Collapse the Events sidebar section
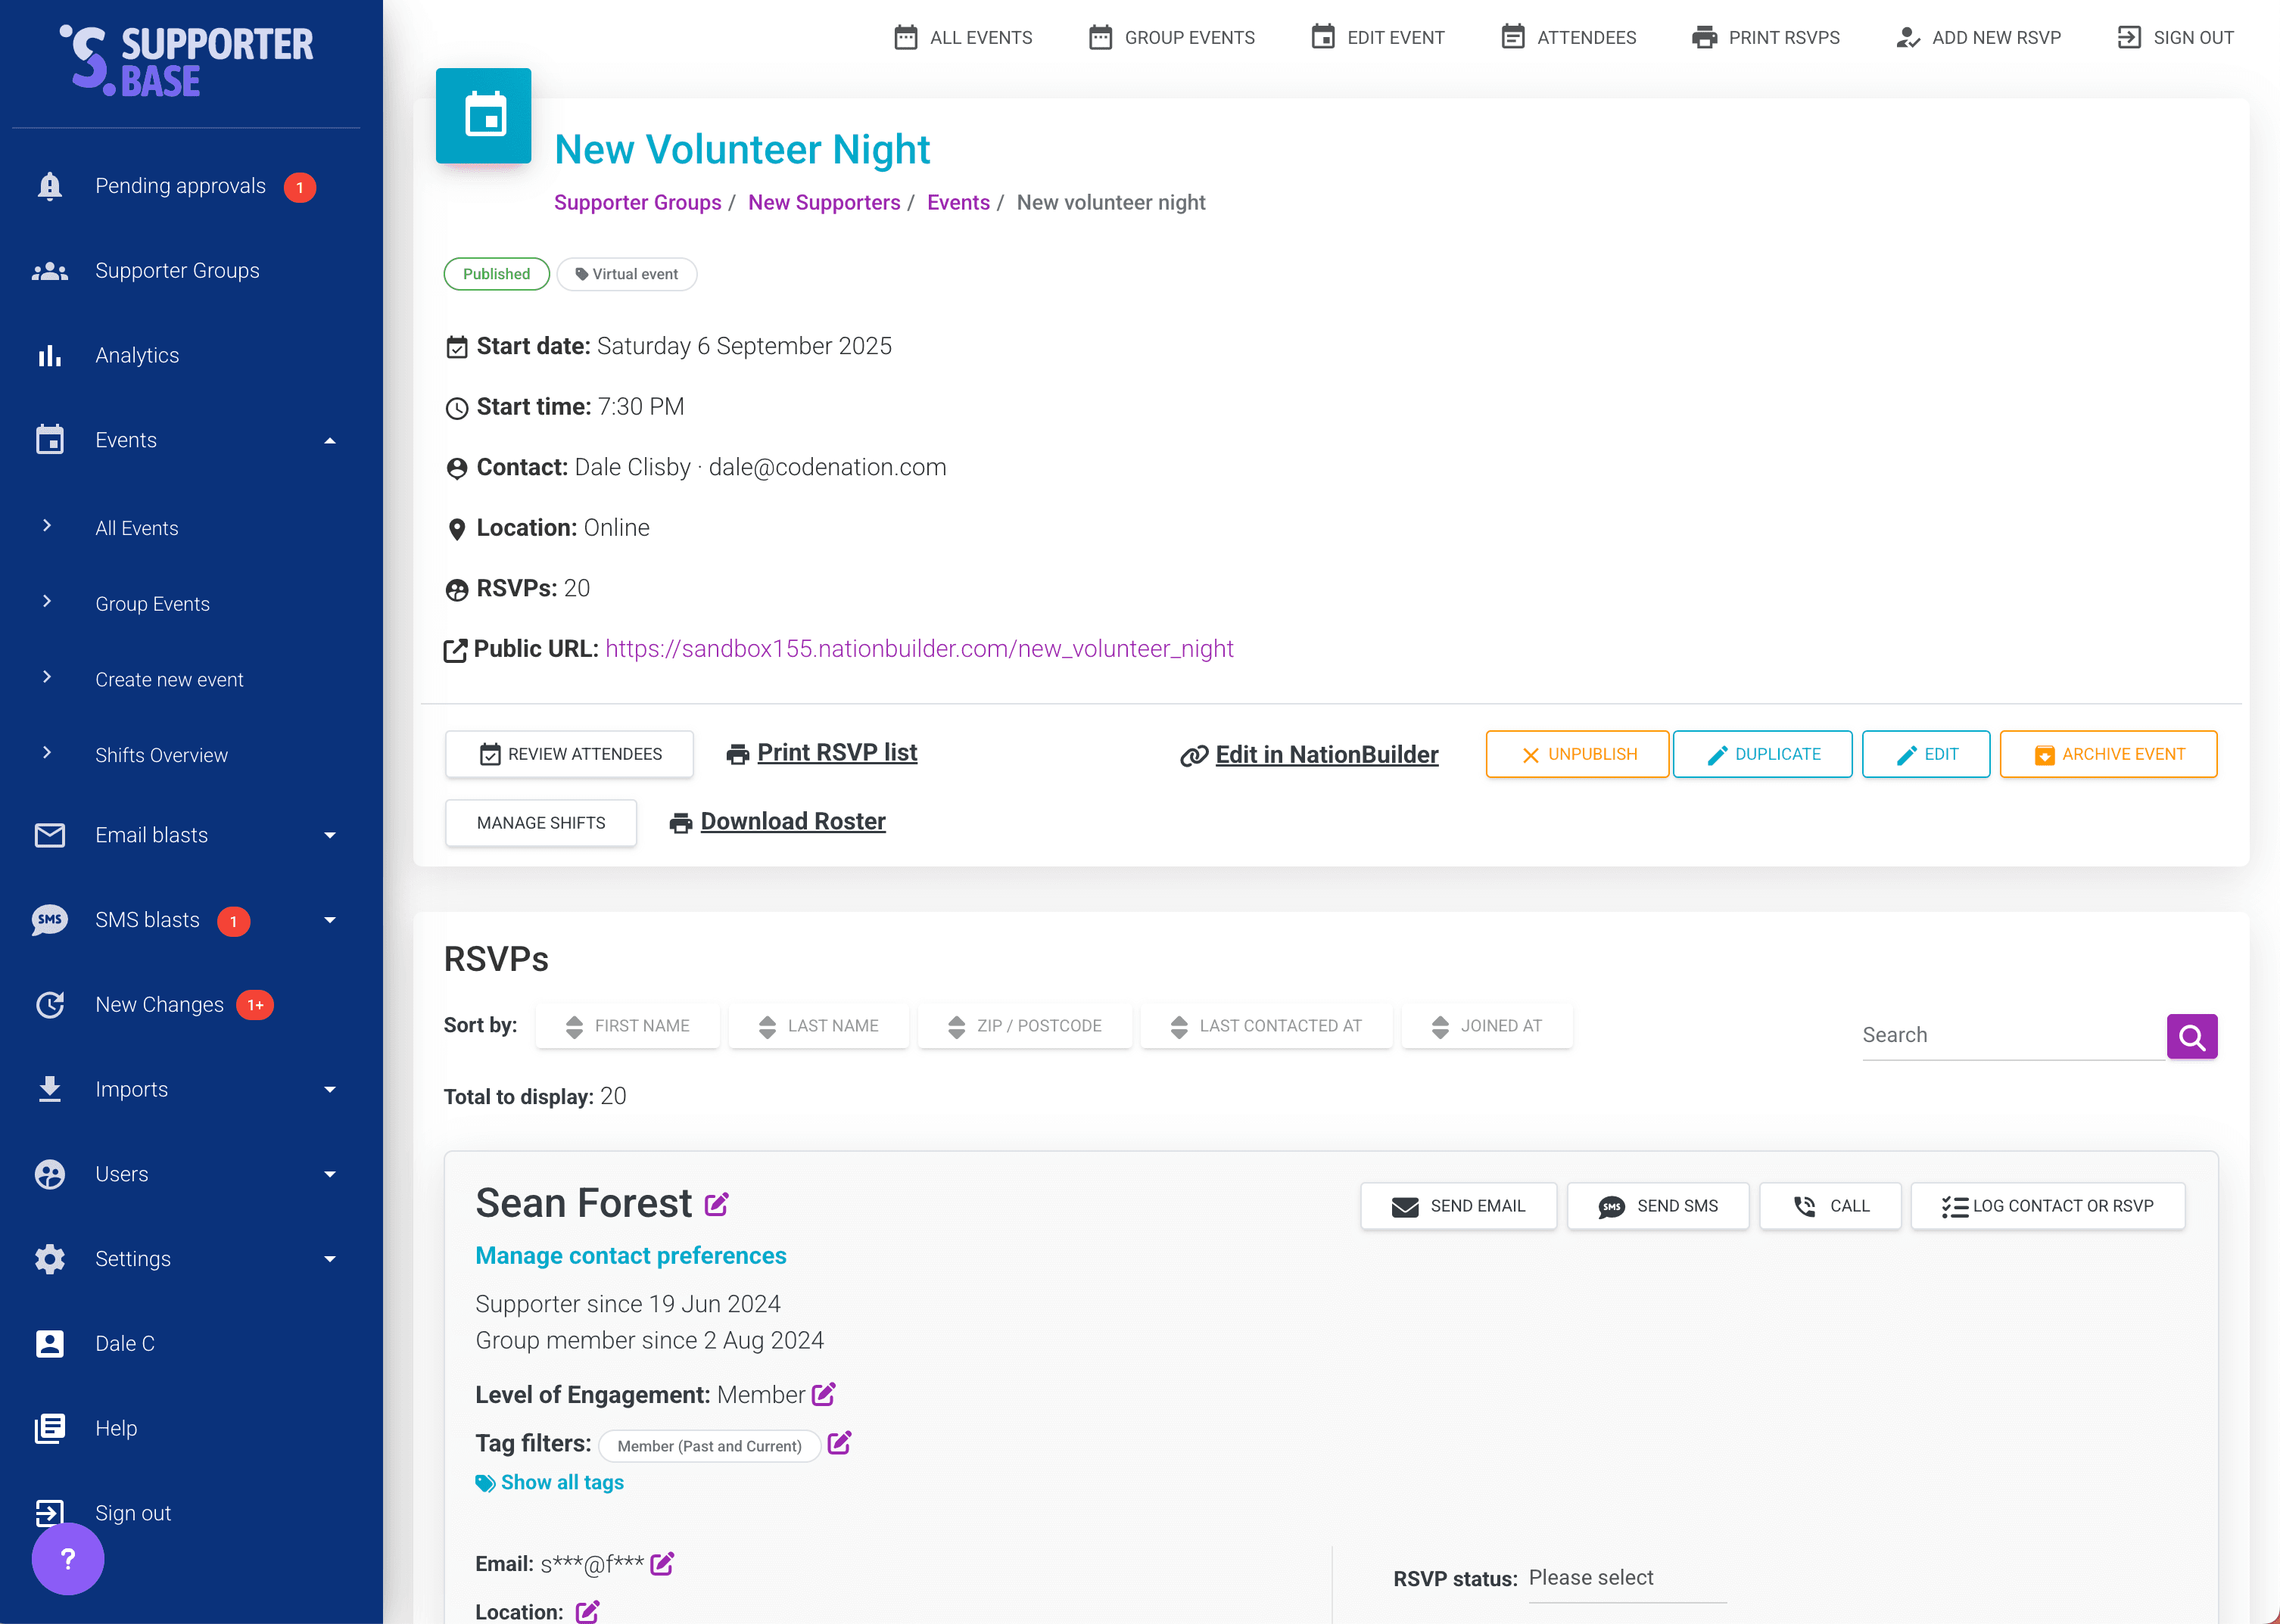 click(329, 440)
